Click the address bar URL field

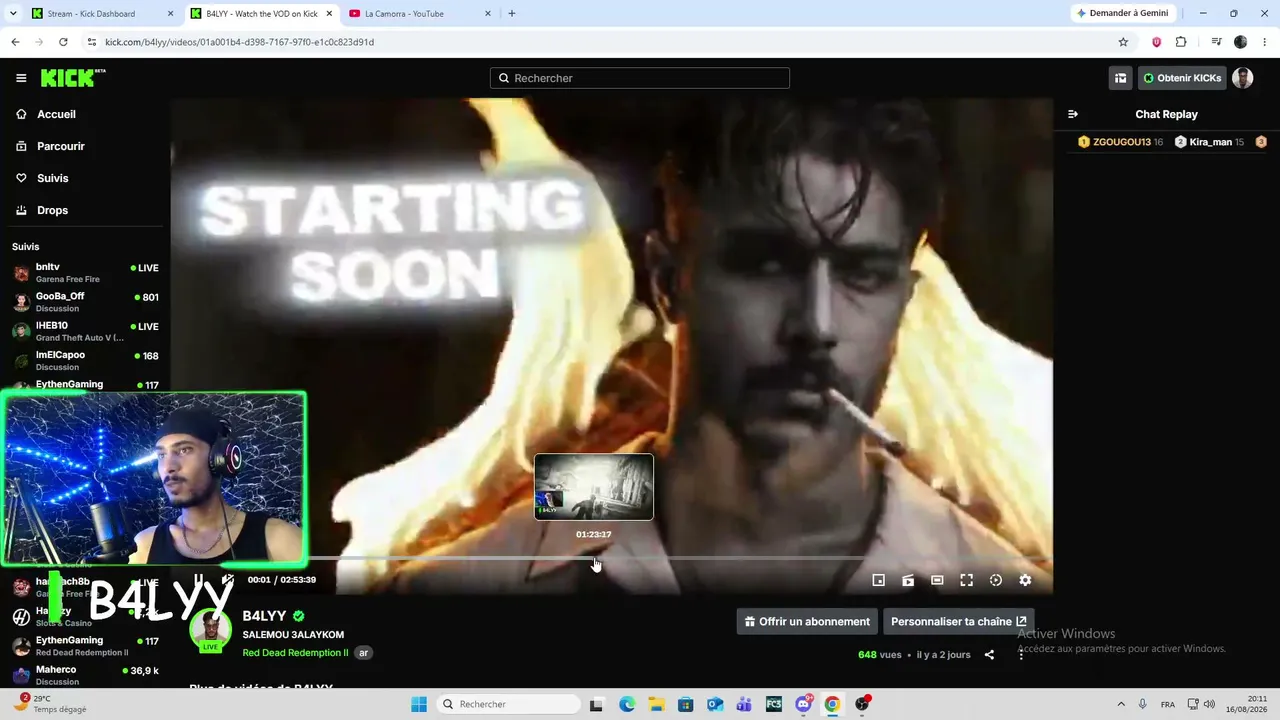[x=600, y=42]
